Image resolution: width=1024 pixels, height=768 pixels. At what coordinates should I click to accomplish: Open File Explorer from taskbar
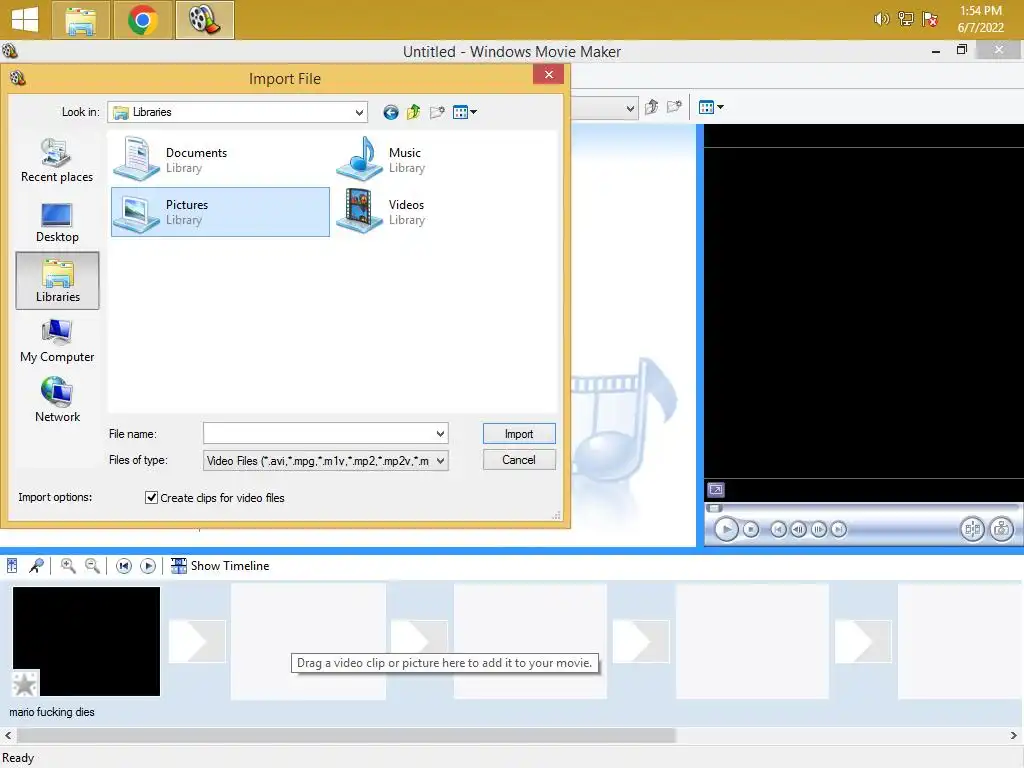[80, 20]
